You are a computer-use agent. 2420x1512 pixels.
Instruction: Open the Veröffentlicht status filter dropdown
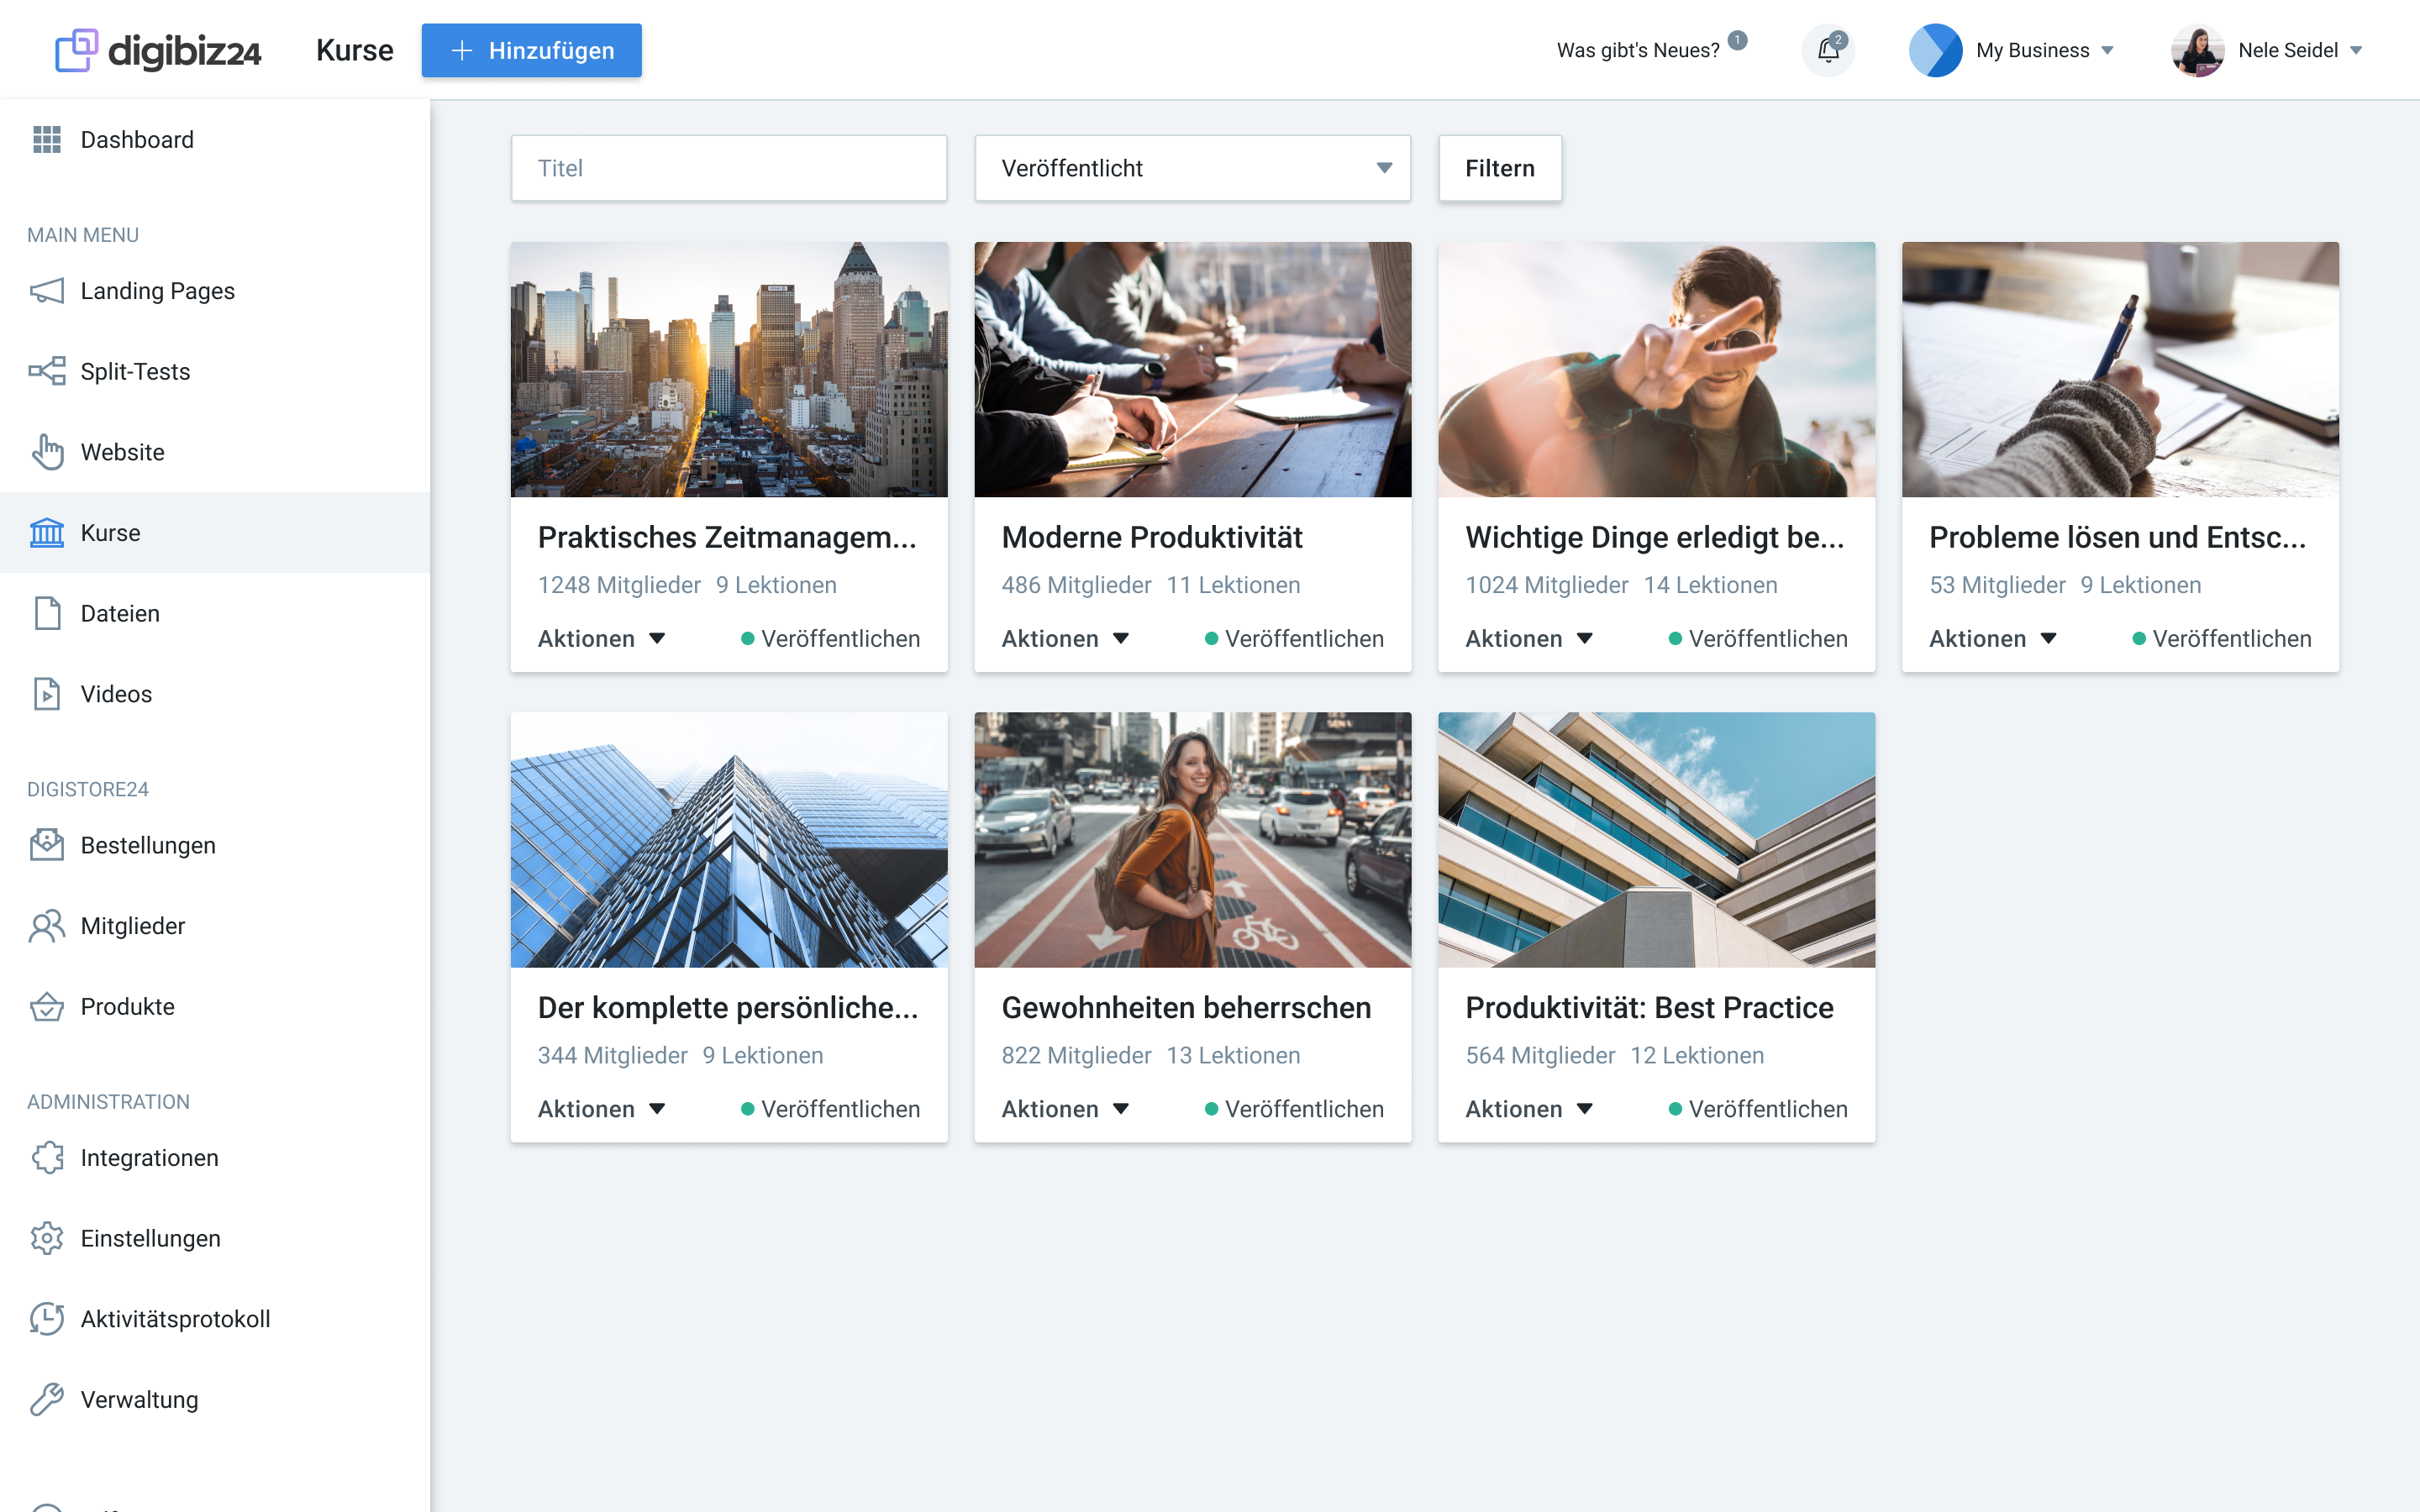click(x=1192, y=168)
